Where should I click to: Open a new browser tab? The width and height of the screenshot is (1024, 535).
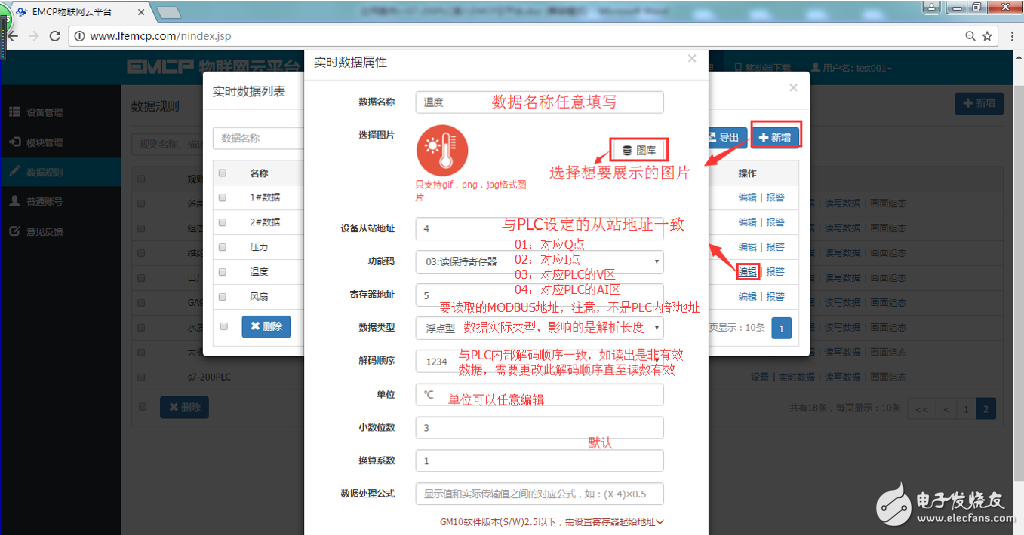point(168,12)
